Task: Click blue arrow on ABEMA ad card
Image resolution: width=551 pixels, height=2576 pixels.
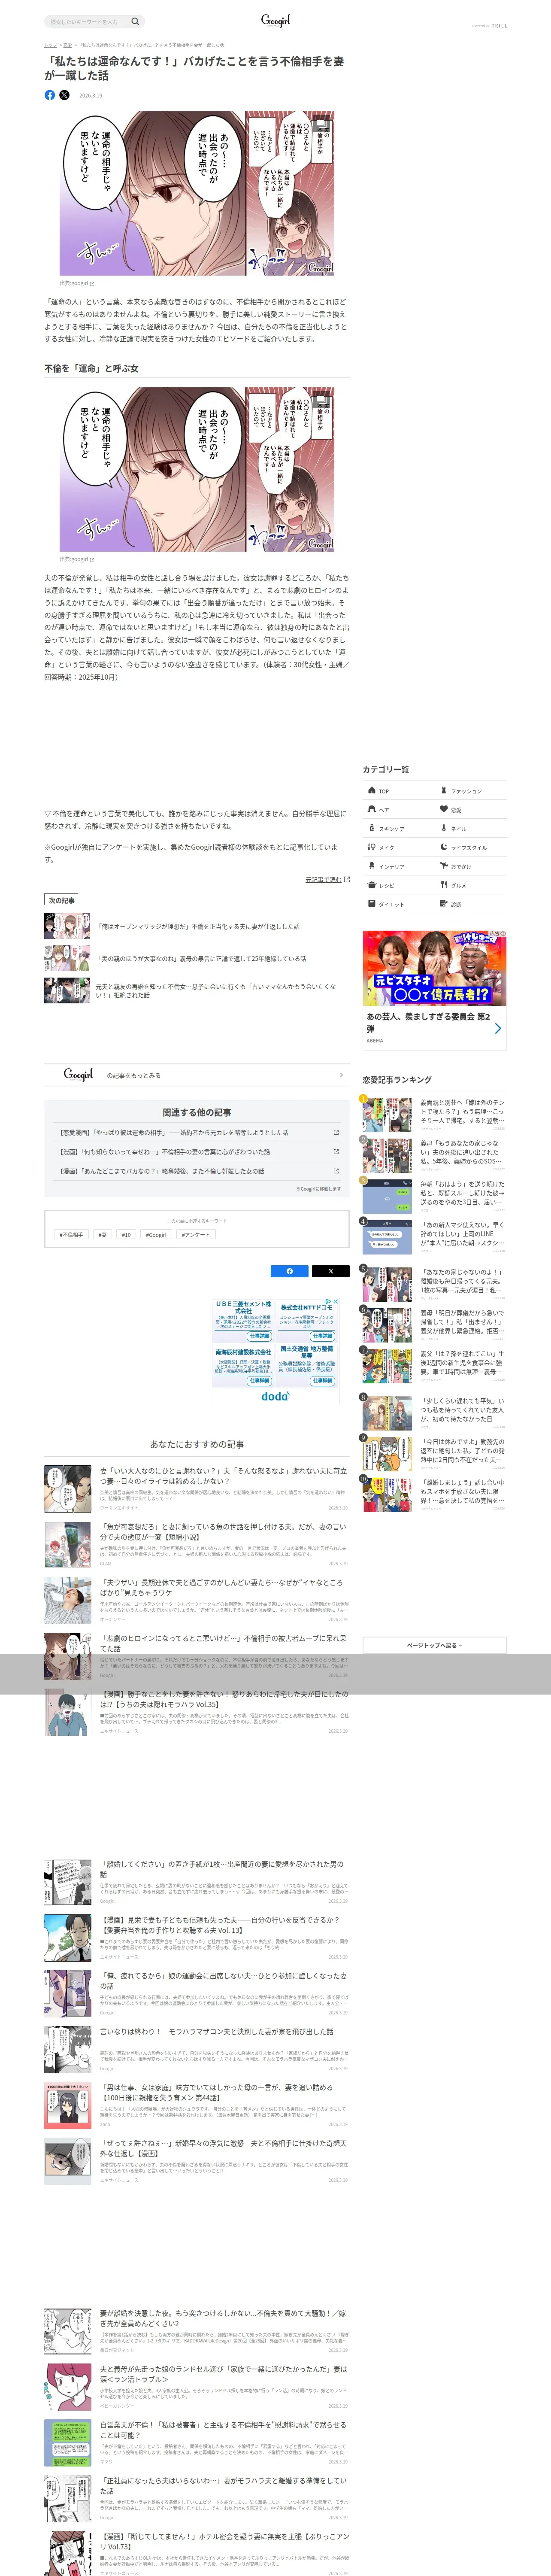Action: (x=497, y=1028)
